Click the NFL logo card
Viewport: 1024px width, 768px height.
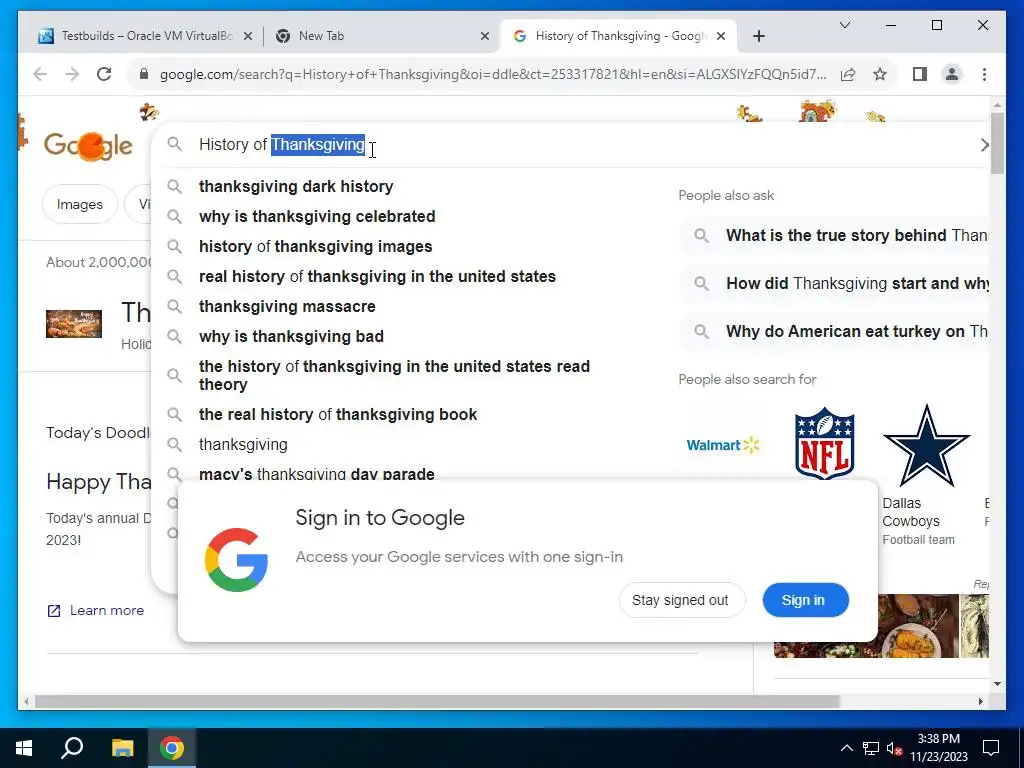pos(825,443)
